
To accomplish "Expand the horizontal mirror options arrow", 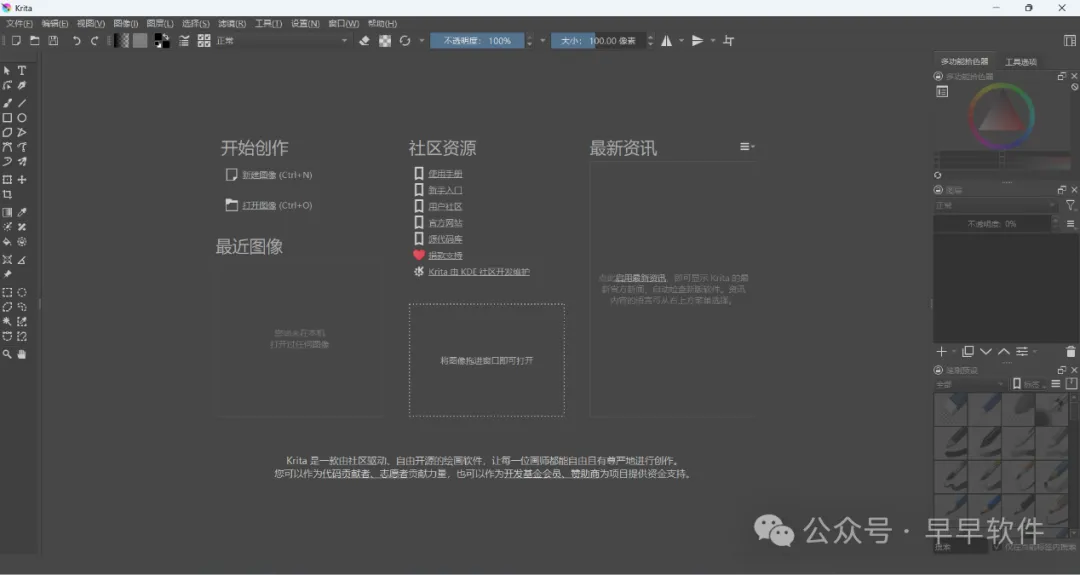I will tap(681, 41).
